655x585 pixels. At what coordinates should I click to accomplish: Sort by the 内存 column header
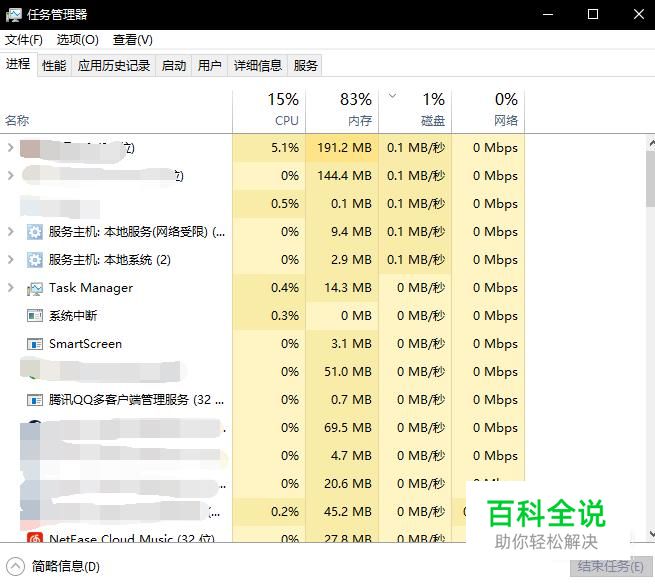point(342,111)
